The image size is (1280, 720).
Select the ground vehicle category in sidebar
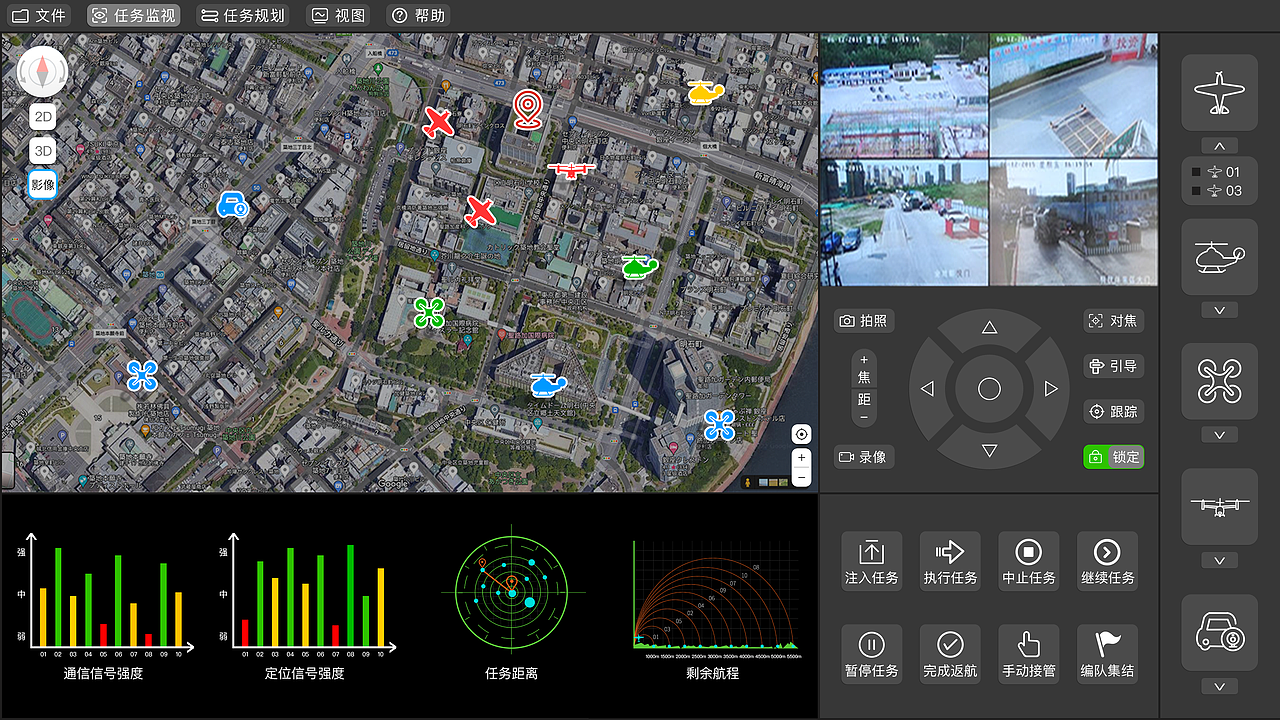1219,632
